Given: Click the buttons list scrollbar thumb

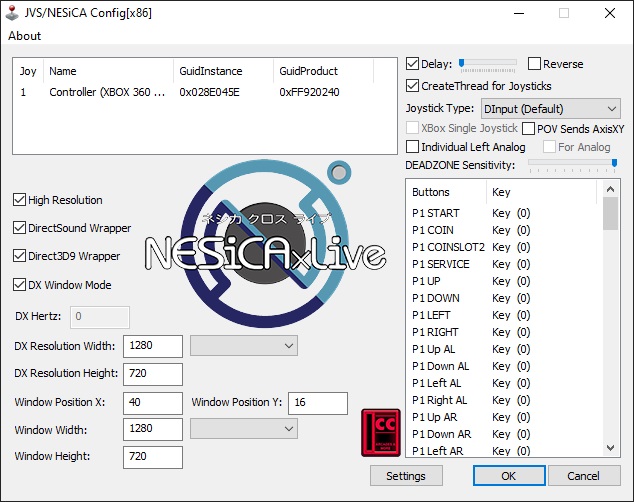Looking at the screenshot, I should pos(611,213).
